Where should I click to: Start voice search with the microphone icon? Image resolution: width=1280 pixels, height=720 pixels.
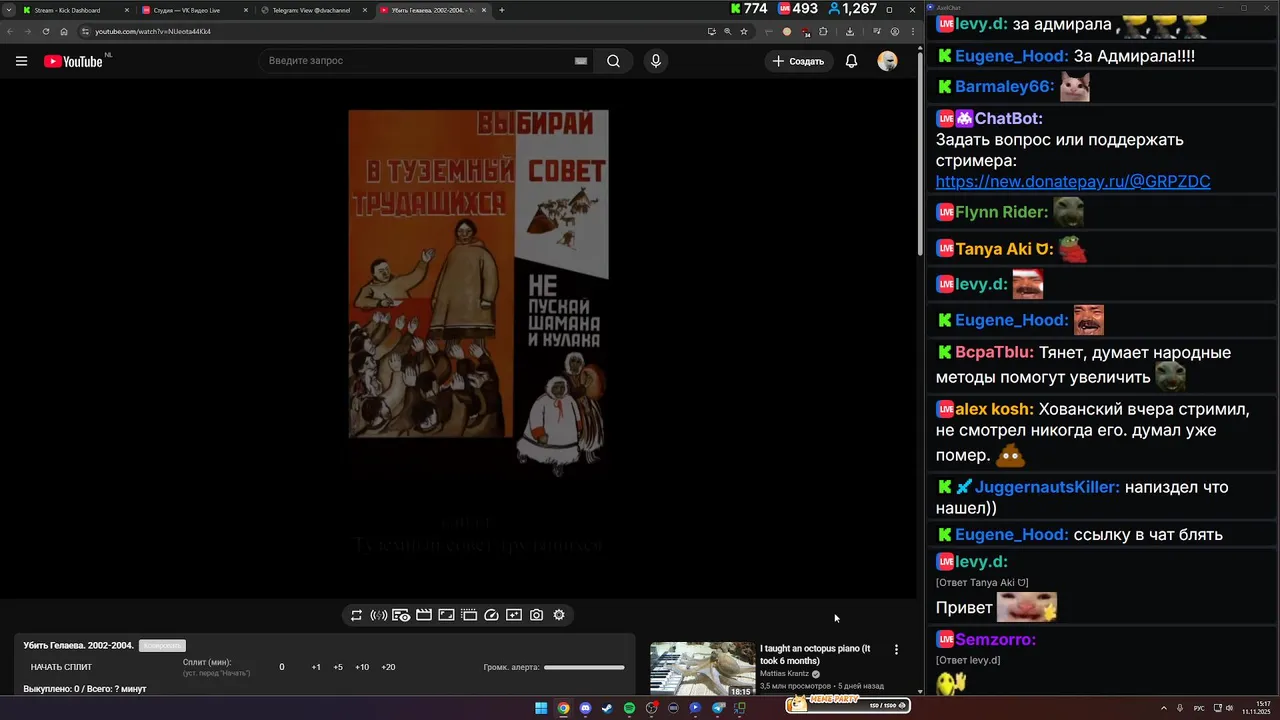(x=656, y=61)
